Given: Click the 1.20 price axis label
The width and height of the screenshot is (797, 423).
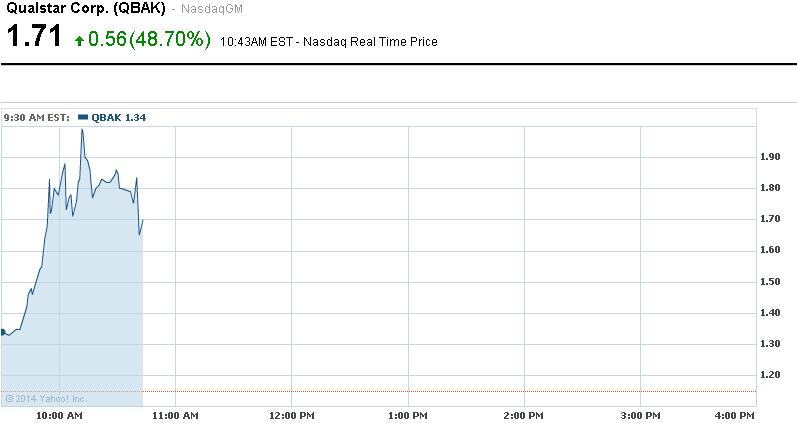Looking at the screenshot, I should (769, 375).
